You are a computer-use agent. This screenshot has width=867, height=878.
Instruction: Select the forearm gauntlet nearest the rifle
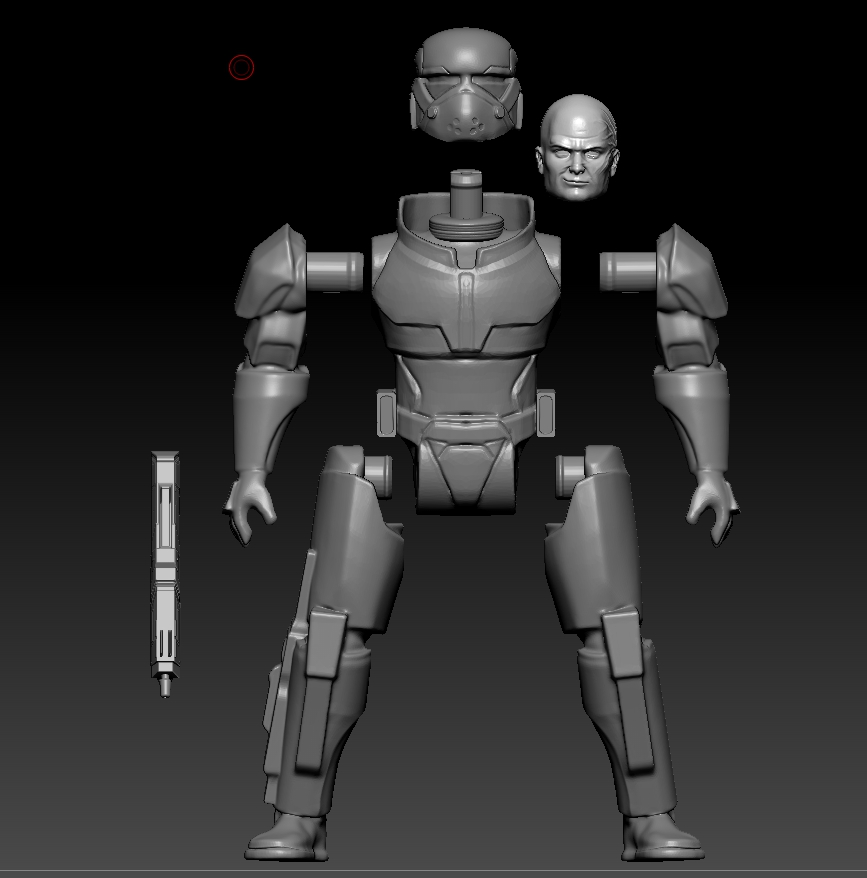click(x=269, y=417)
